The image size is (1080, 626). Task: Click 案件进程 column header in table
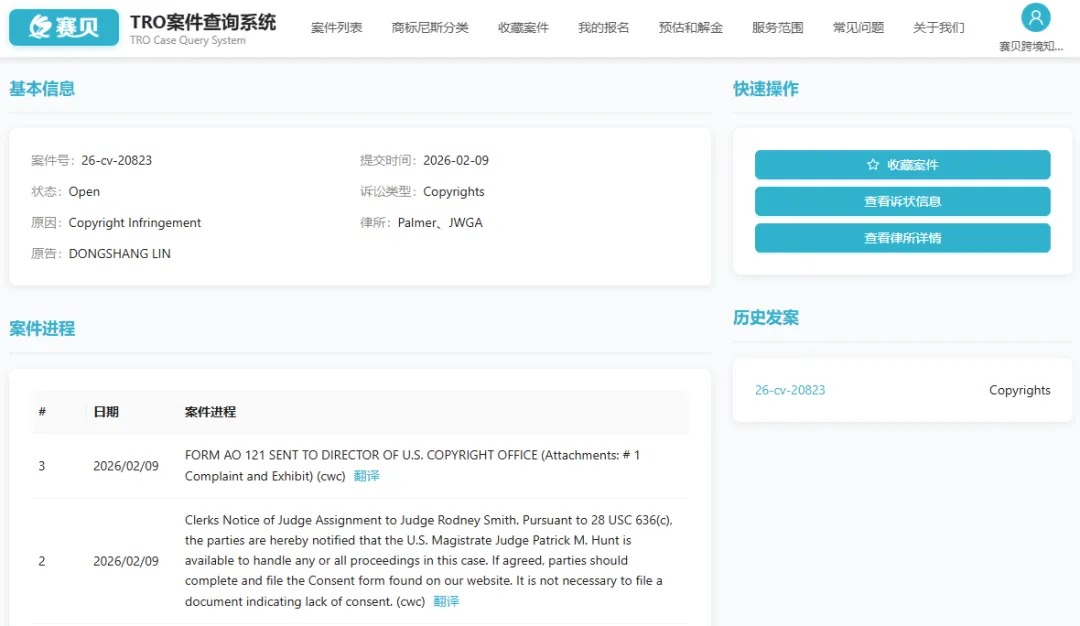tap(210, 412)
